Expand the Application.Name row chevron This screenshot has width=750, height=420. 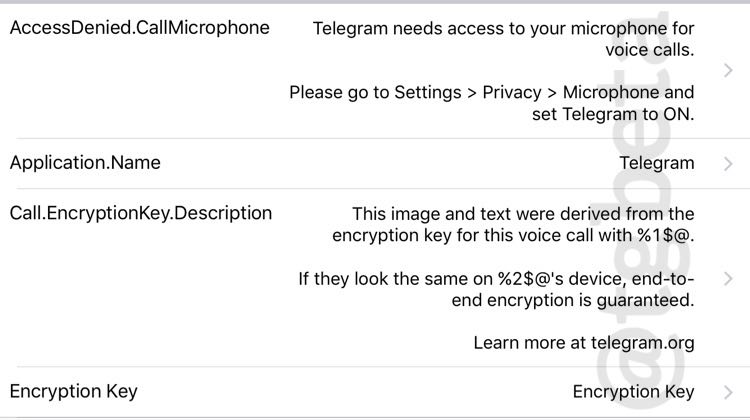(728, 163)
